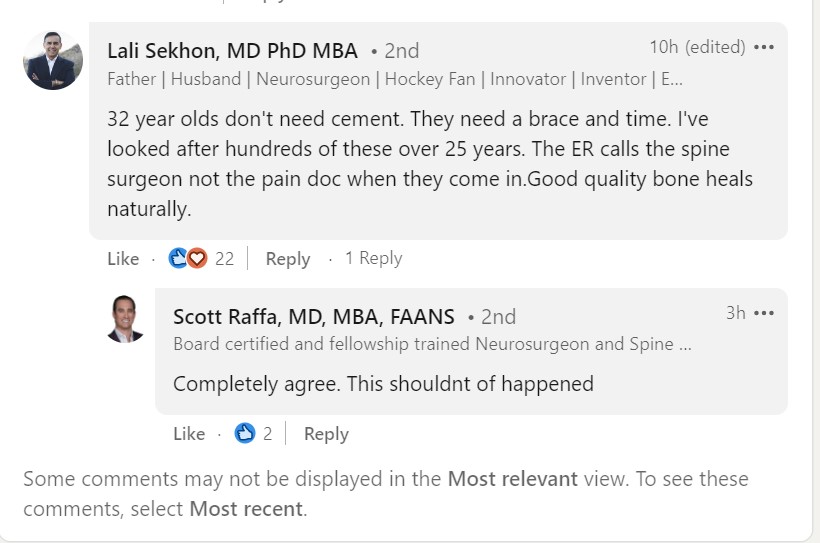Open options menu on Lali Sekhon's comment
Image resolution: width=820 pixels, height=543 pixels.
click(x=764, y=47)
